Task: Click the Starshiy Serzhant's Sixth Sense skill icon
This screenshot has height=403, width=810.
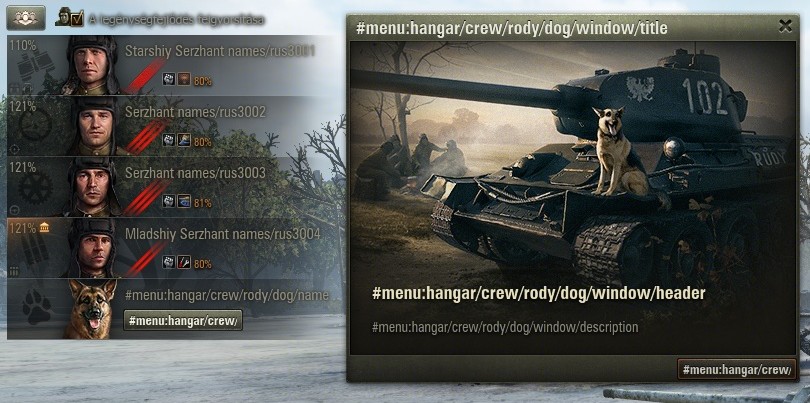Action: click(184, 79)
